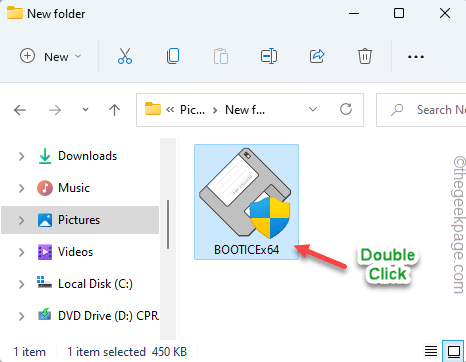Open address bar history dropdown
466x362 pixels.
(x=313, y=109)
